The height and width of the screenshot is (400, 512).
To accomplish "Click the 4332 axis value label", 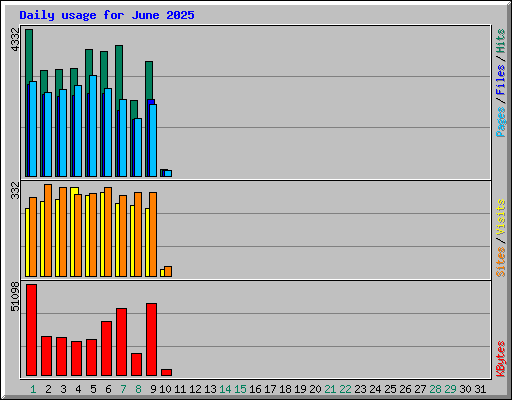I will tap(15, 40).
